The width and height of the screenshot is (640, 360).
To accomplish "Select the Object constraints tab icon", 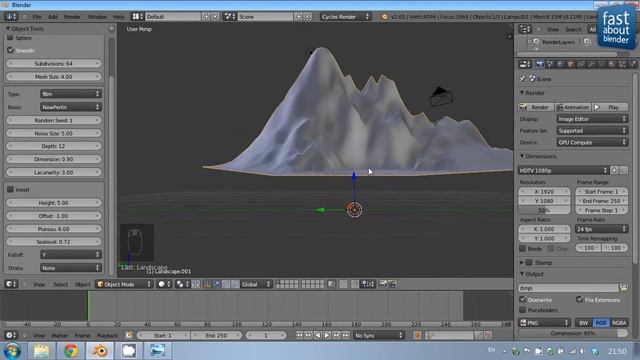I will pos(581,64).
